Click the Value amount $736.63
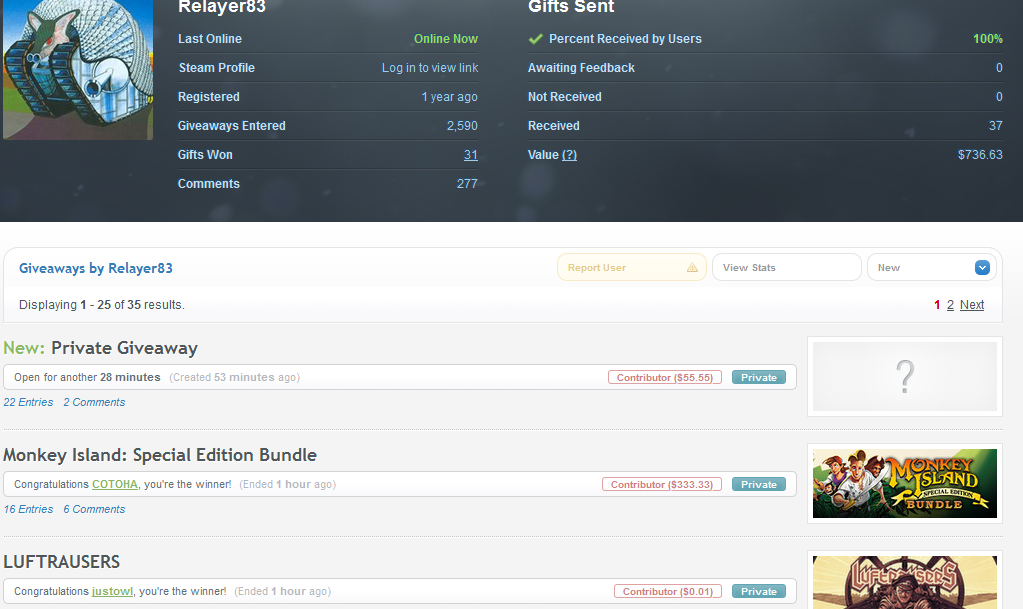Screen dimensions: 1023x609 [x=980, y=155]
